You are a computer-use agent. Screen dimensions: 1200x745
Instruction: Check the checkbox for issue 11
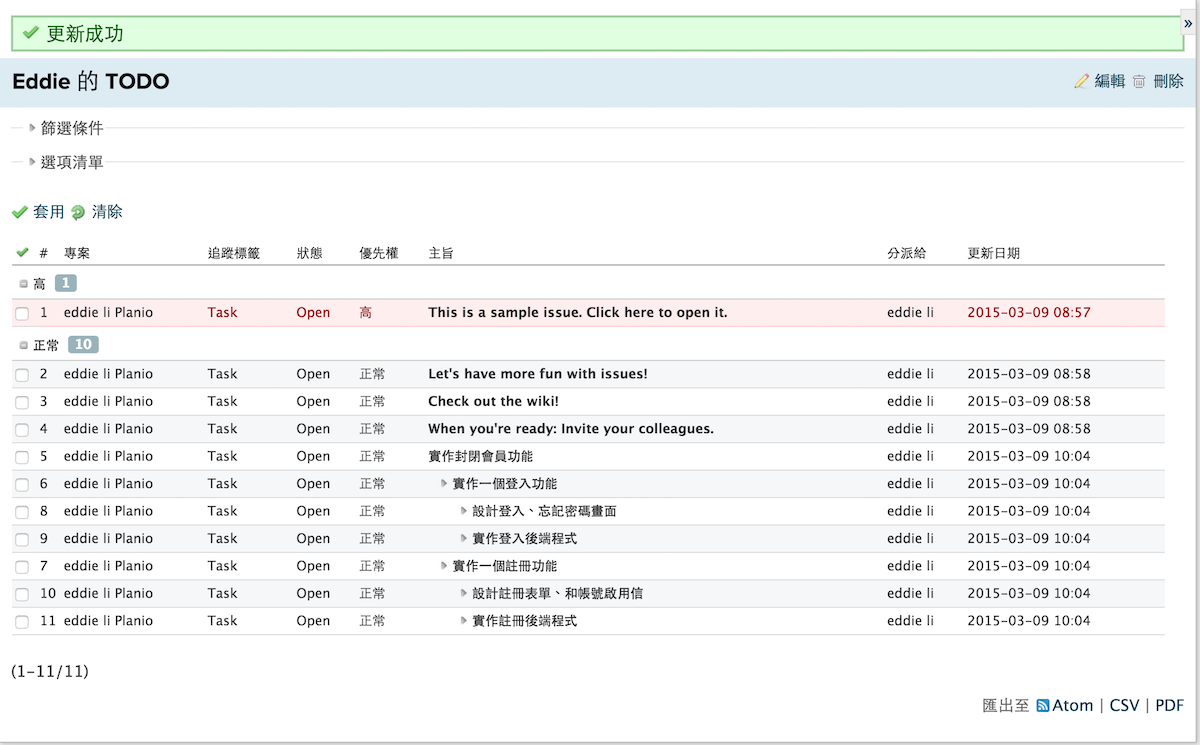tap(22, 621)
